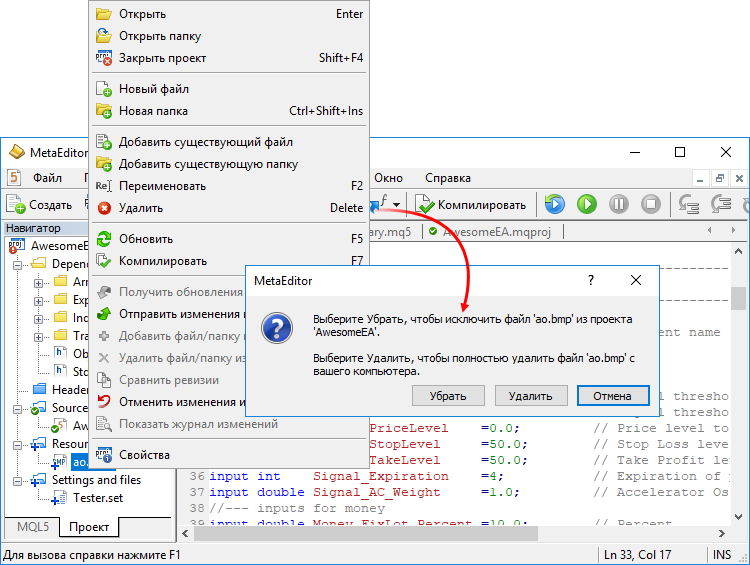Click the Убрать button in dialog
750x565 pixels.
[448, 396]
